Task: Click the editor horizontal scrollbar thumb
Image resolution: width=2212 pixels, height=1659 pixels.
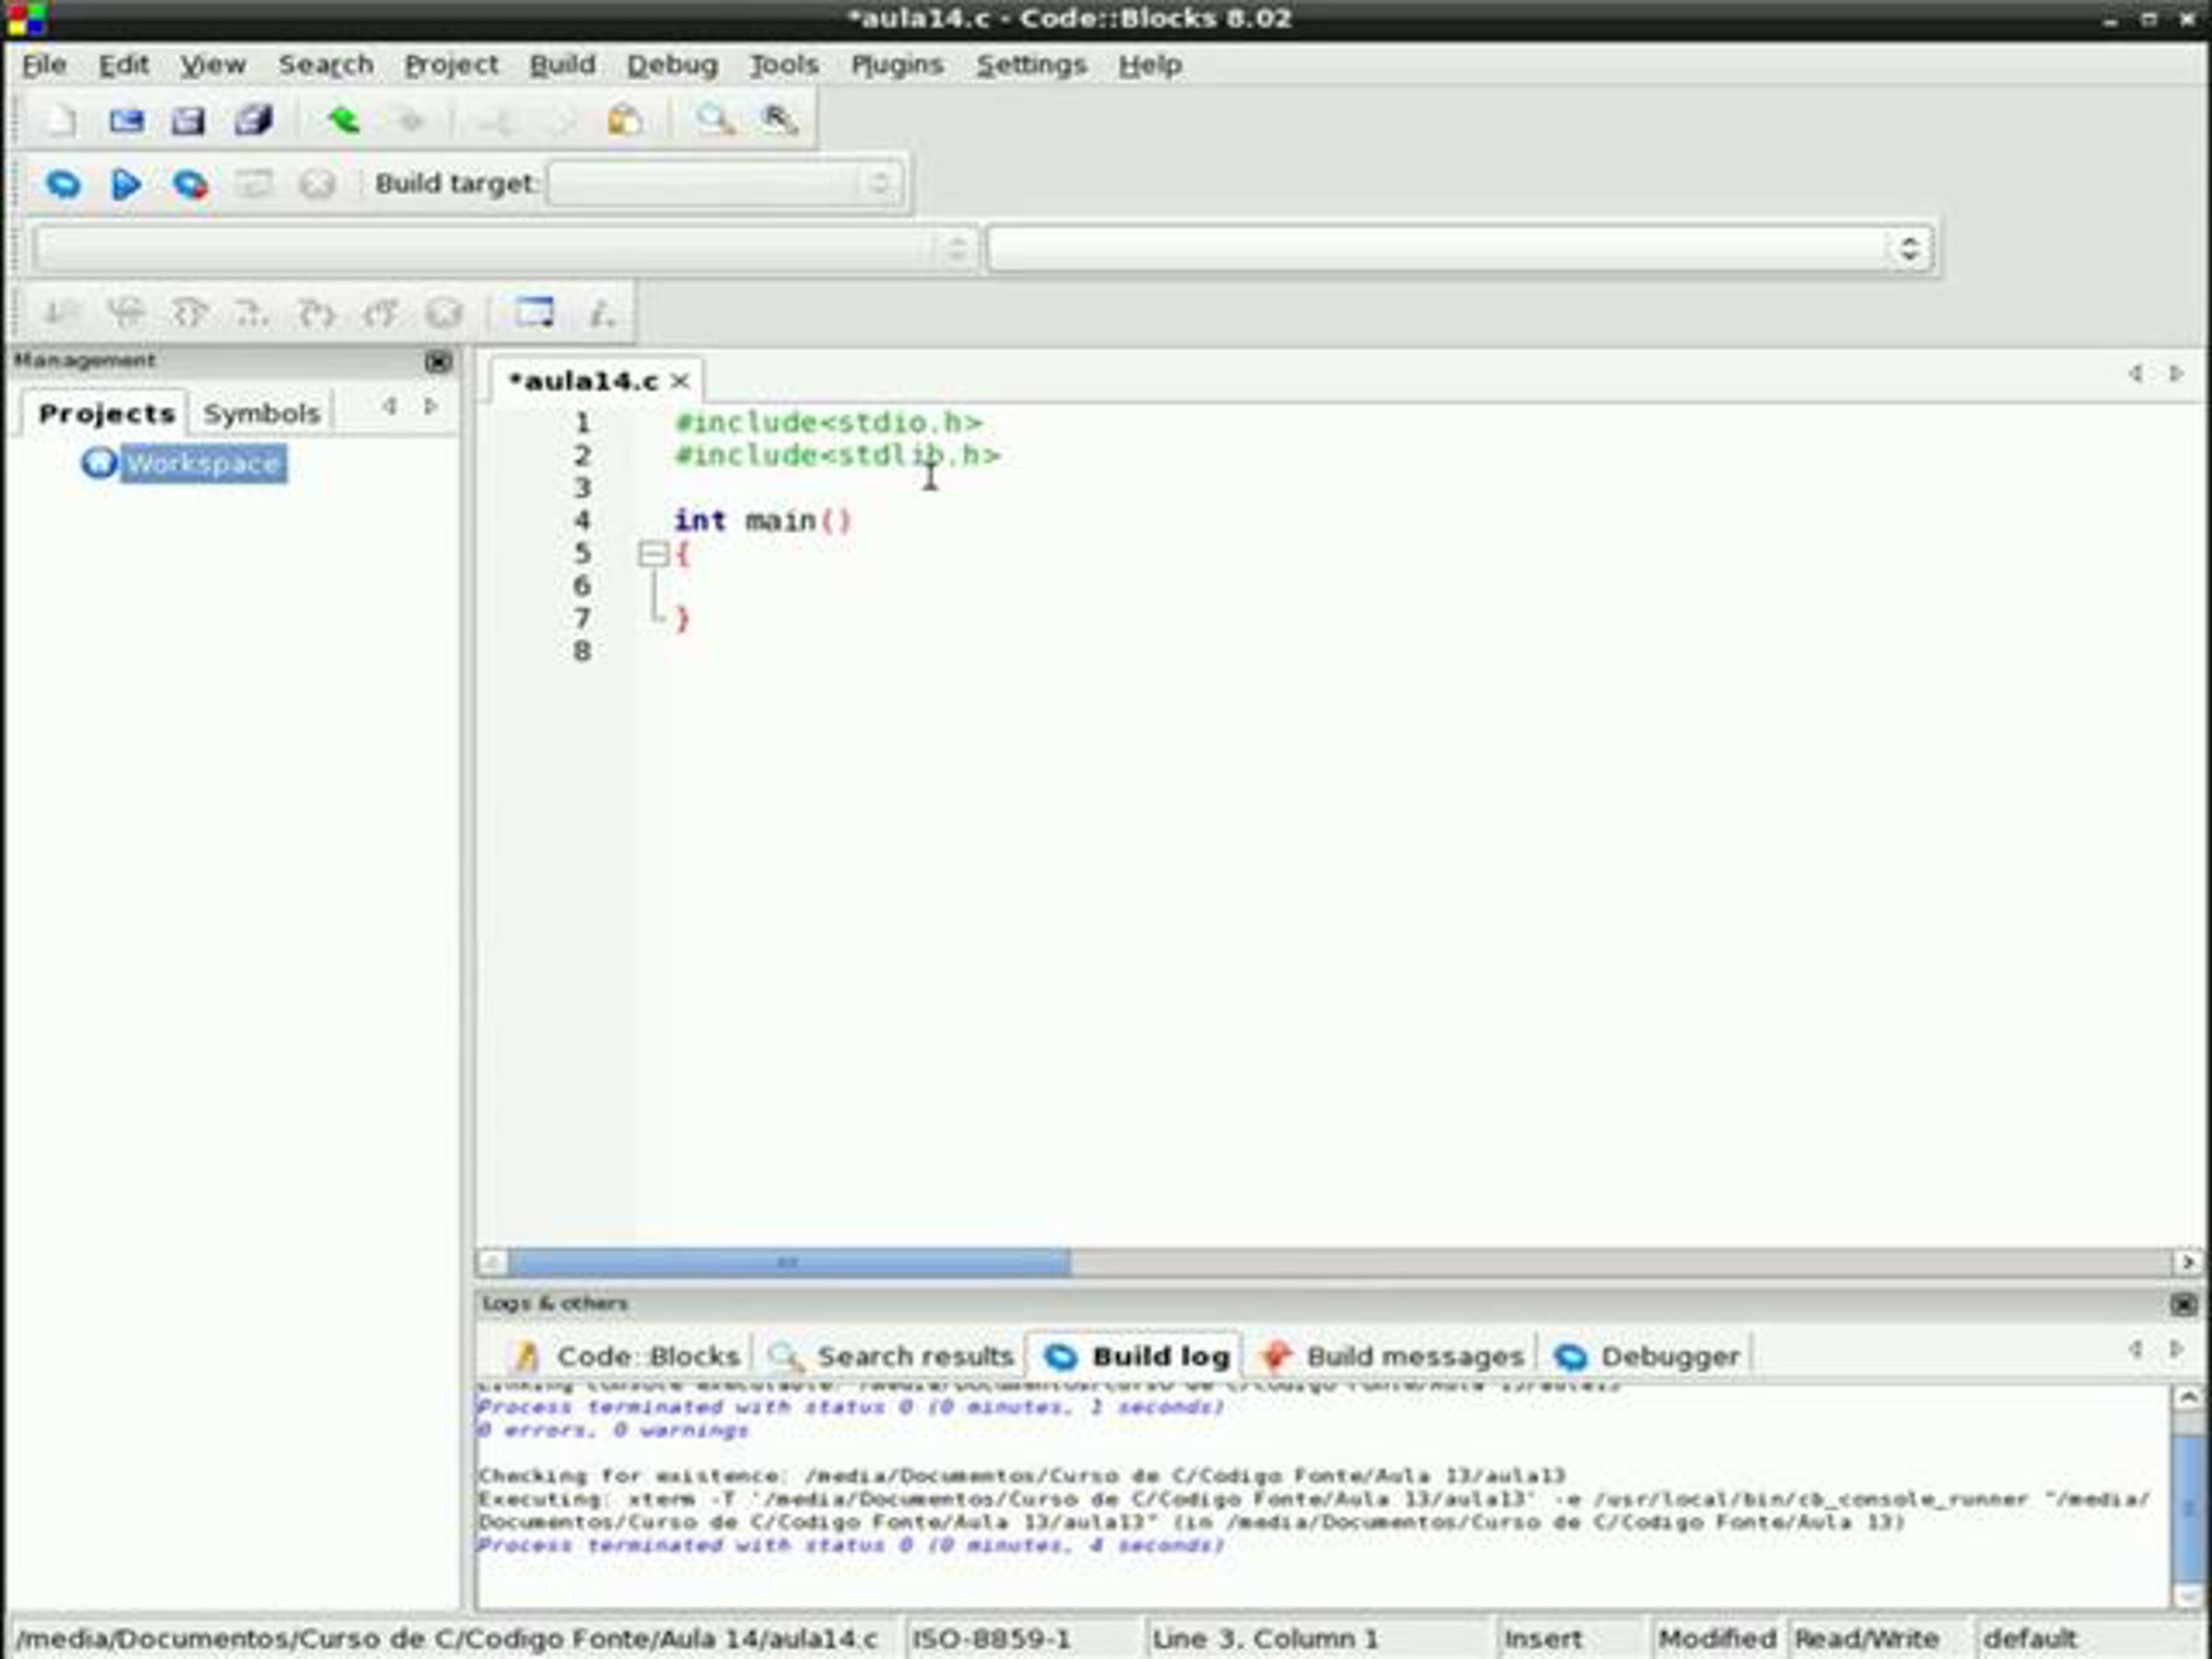Action: tap(788, 1263)
